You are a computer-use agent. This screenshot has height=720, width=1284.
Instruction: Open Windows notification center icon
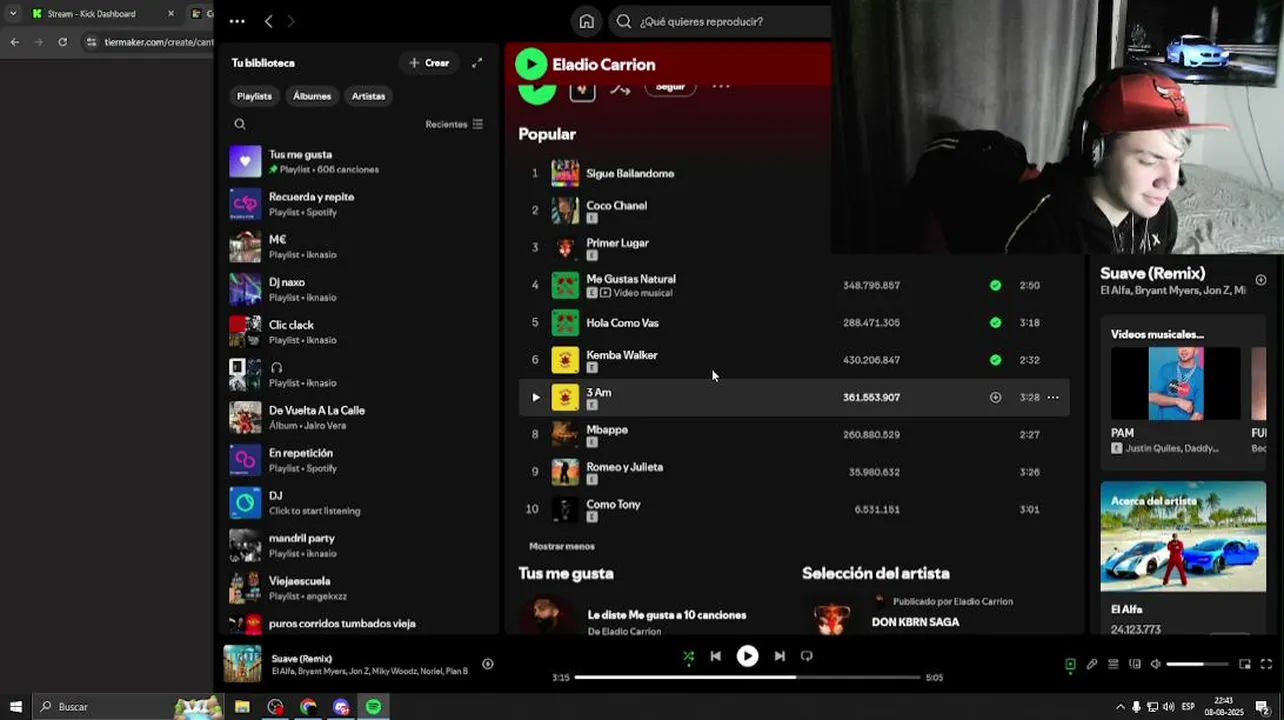pyautogui.click(x=1262, y=707)
